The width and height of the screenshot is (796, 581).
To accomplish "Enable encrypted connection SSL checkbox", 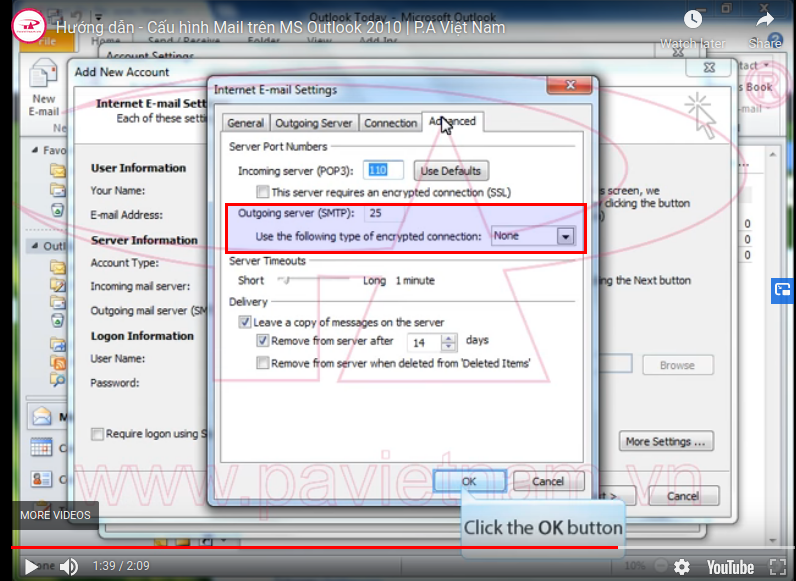I will point(262,192).
